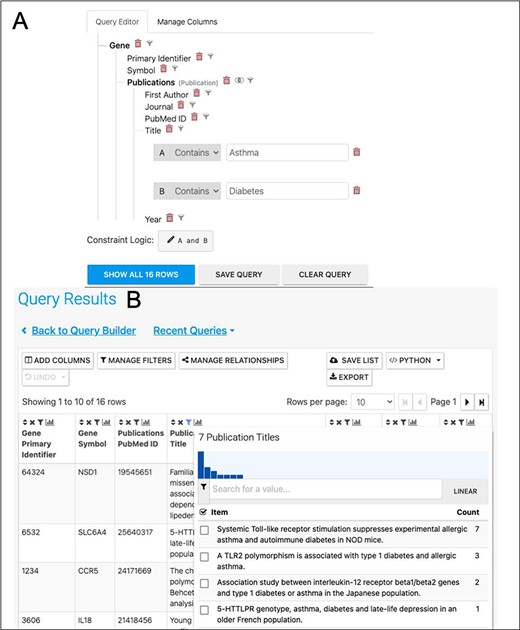
Task: Click the Asthma constraint value field
Action: point(287,153)
